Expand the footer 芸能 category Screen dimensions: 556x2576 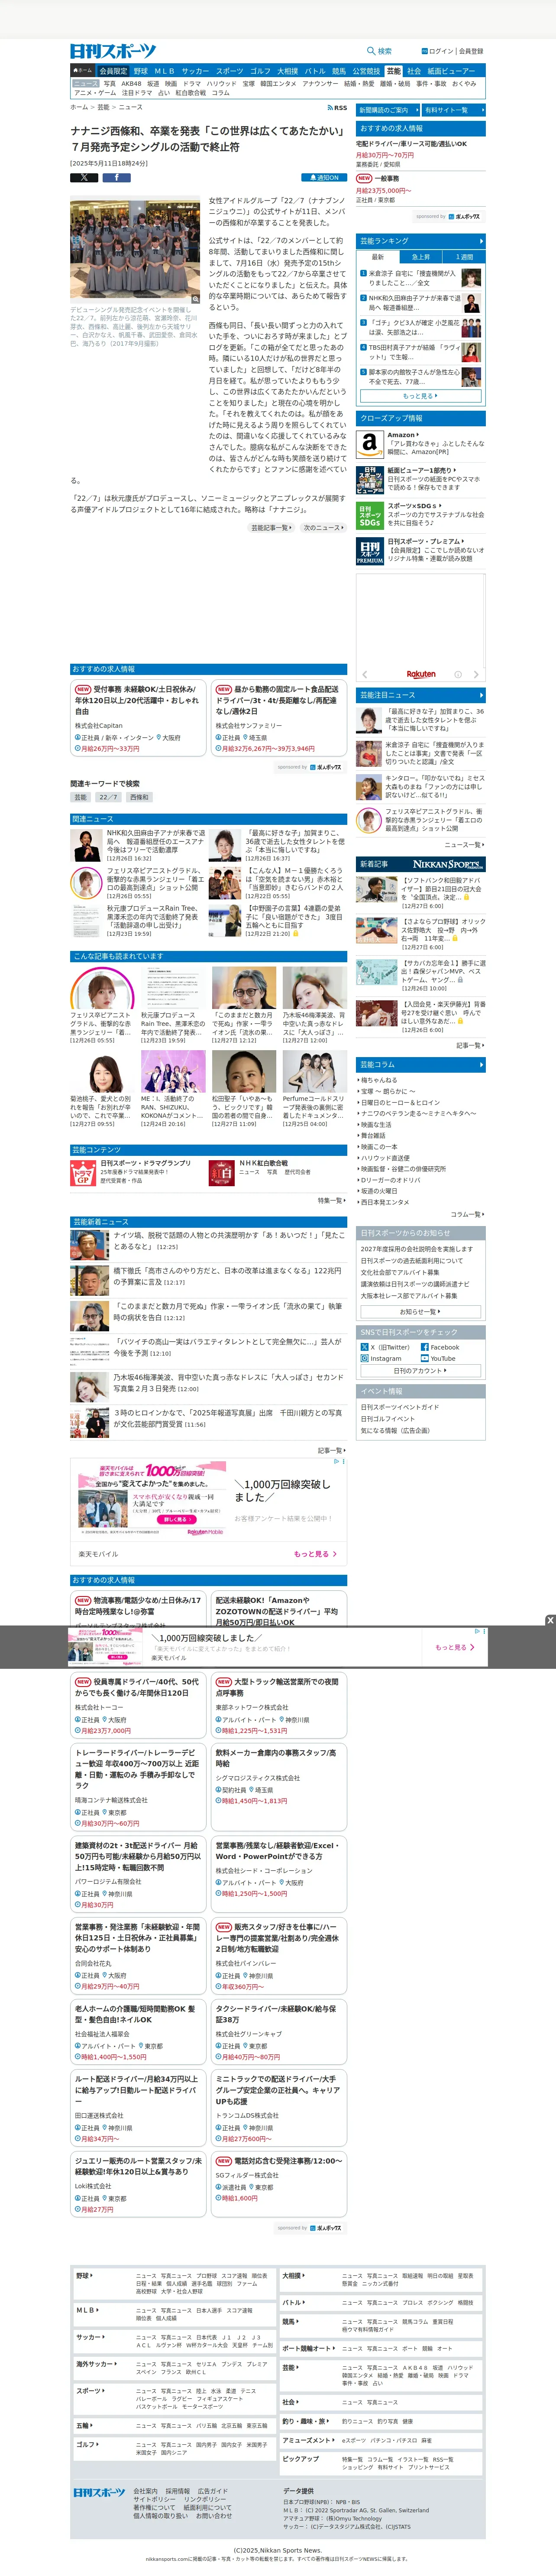click(x=290, y=2368)
